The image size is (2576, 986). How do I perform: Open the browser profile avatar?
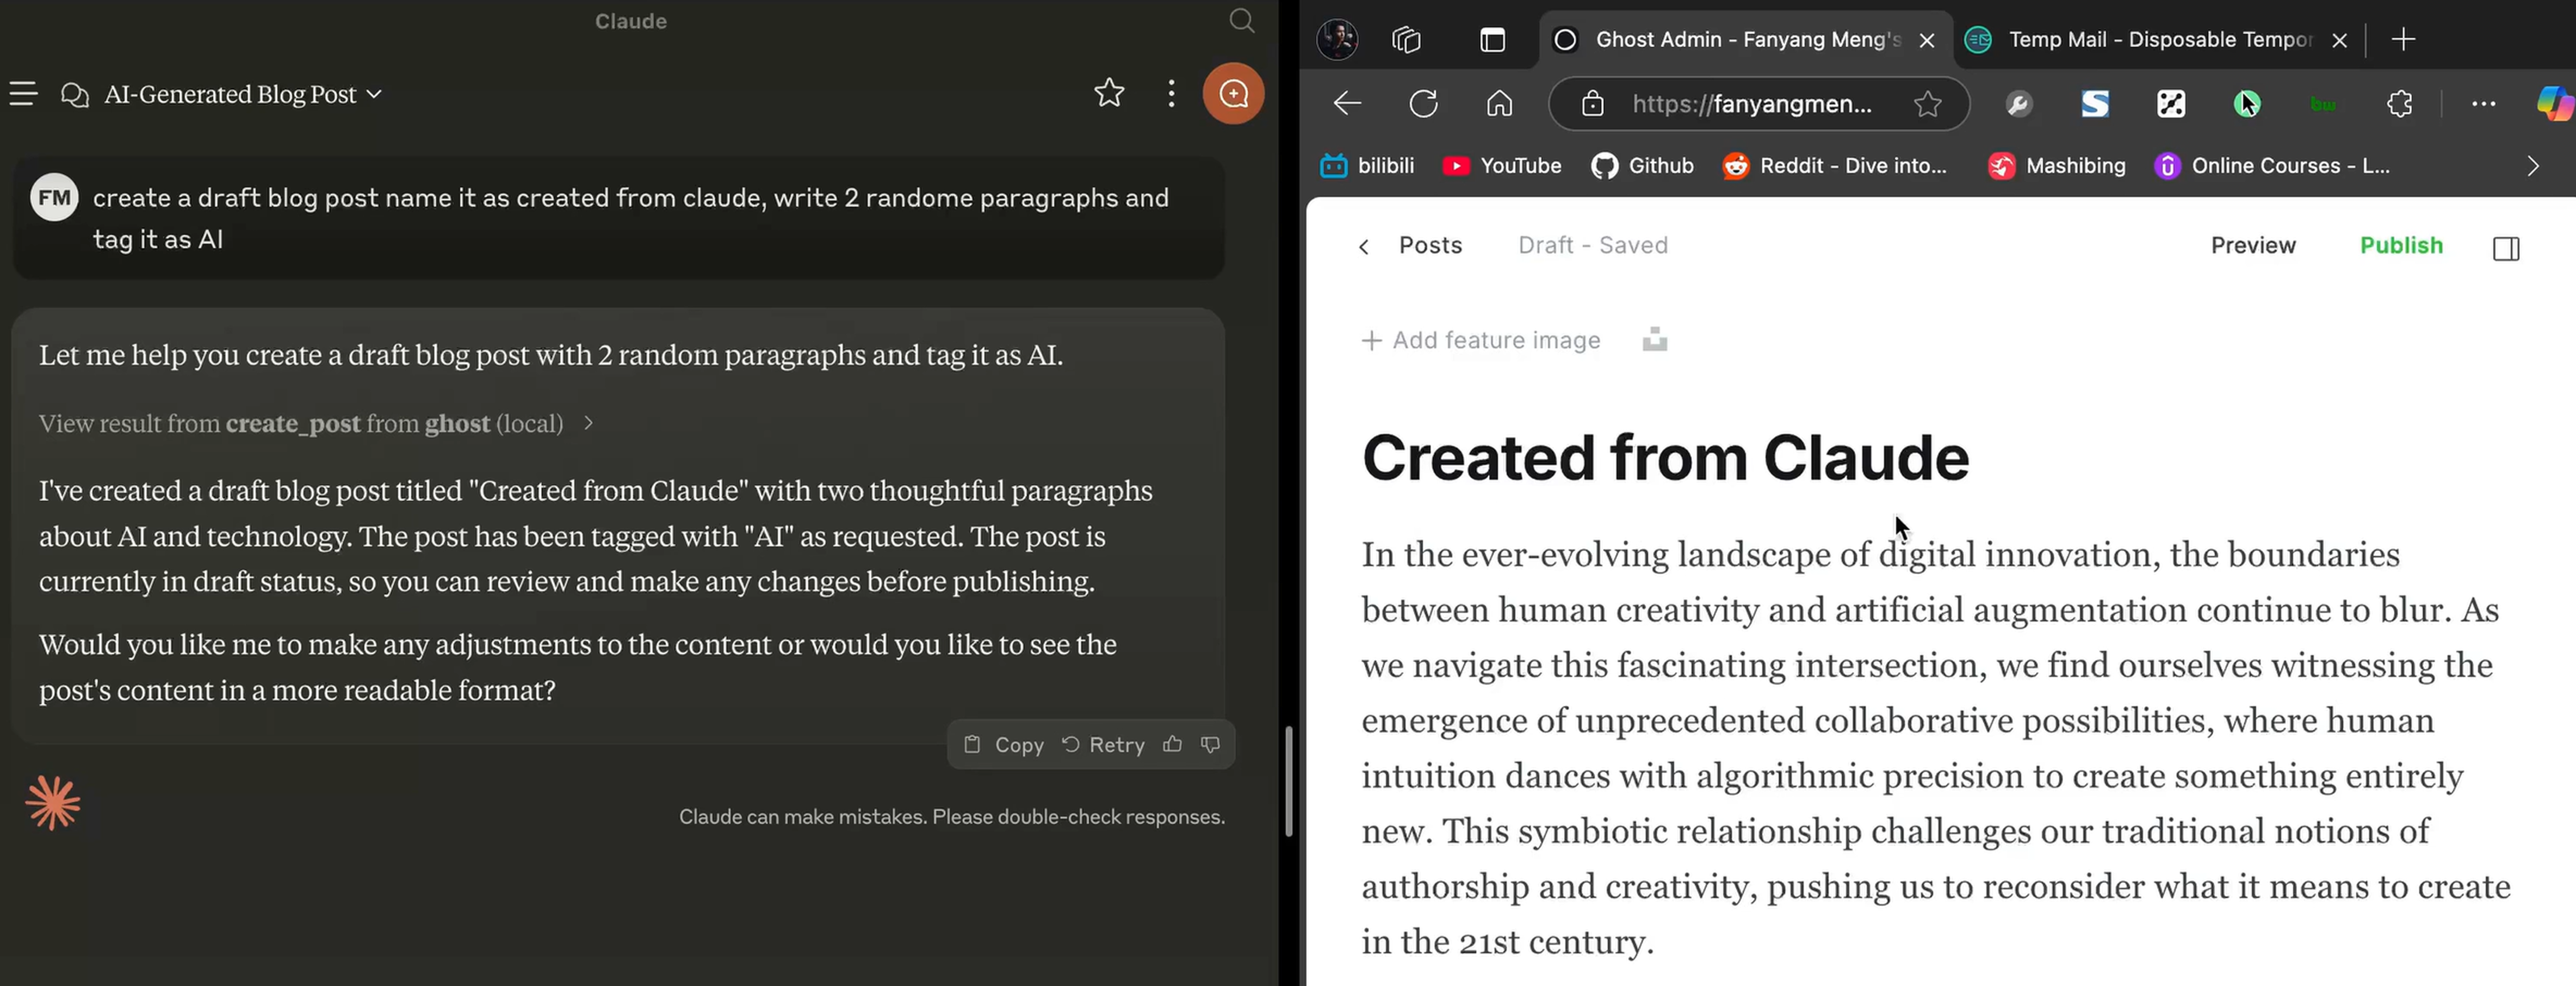click(x=1337, y=40)
